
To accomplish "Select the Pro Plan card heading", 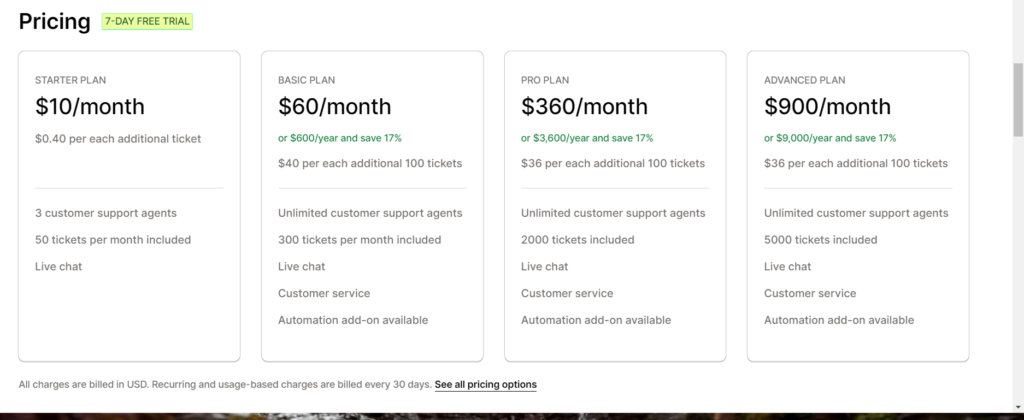I will coord(545,80).
